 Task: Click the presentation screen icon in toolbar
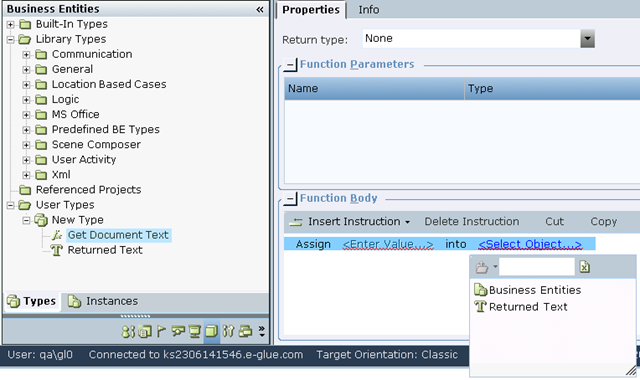pyautogui.click(x=195, y=331)
